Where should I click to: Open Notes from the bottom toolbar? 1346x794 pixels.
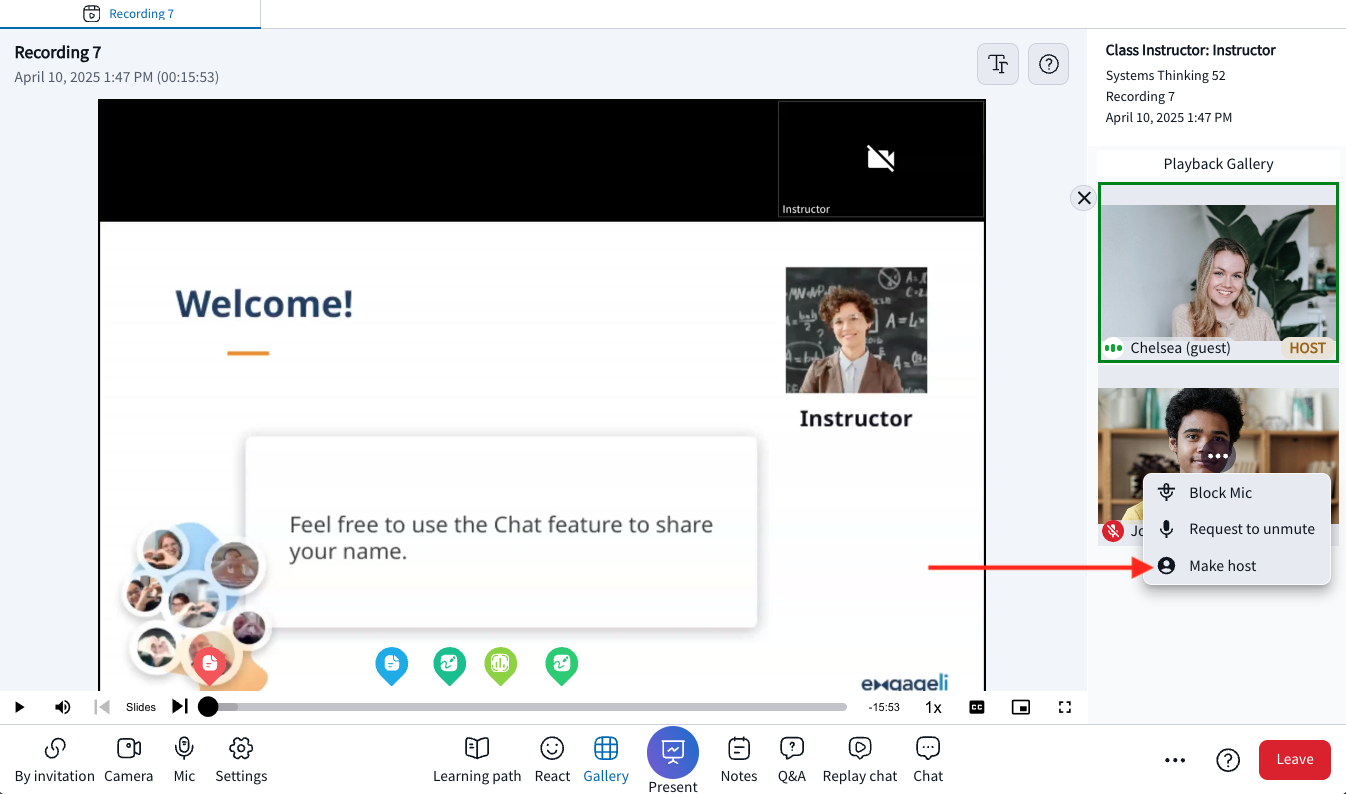coord(738,759)
